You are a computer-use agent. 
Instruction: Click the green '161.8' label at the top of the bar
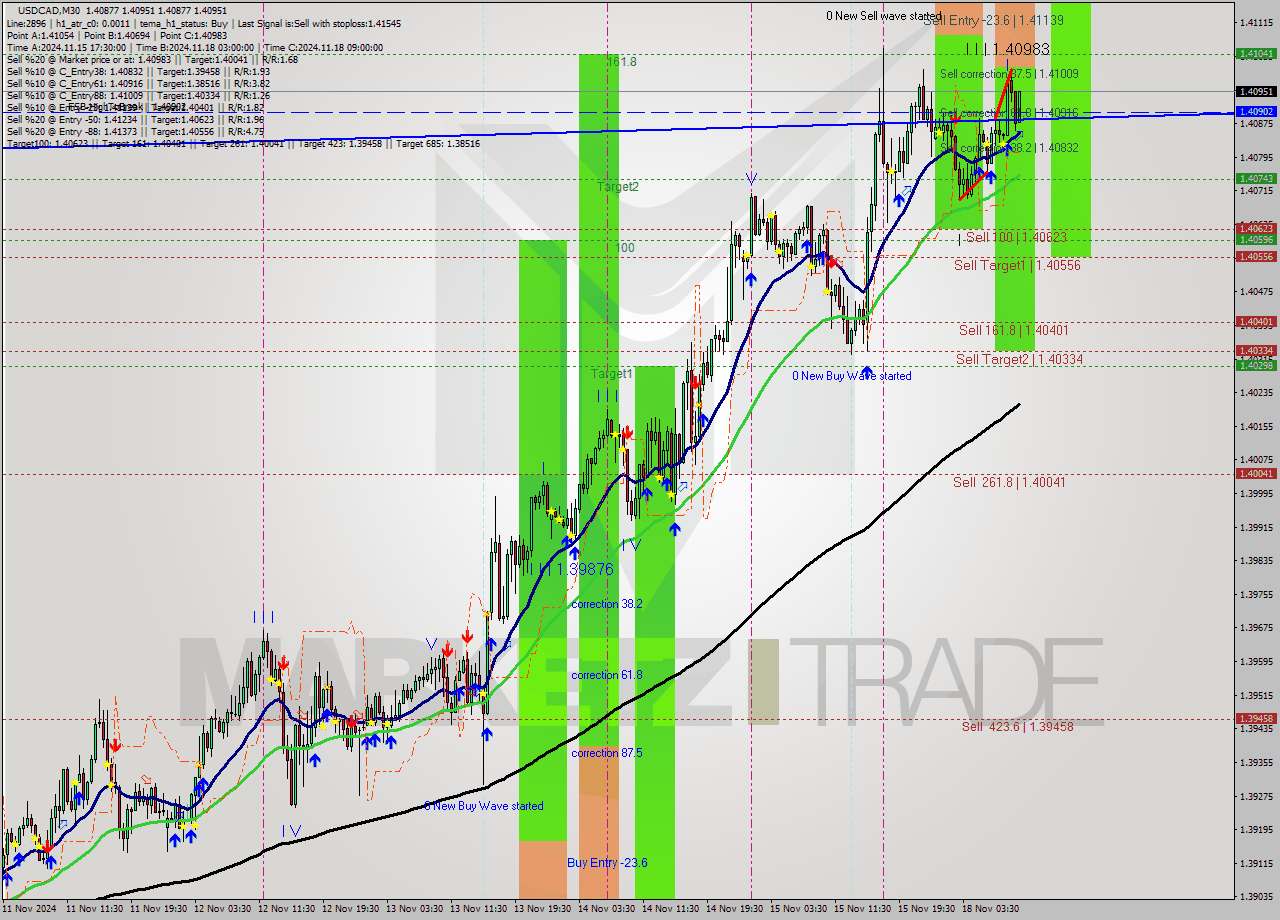click(x=621, y=62)
